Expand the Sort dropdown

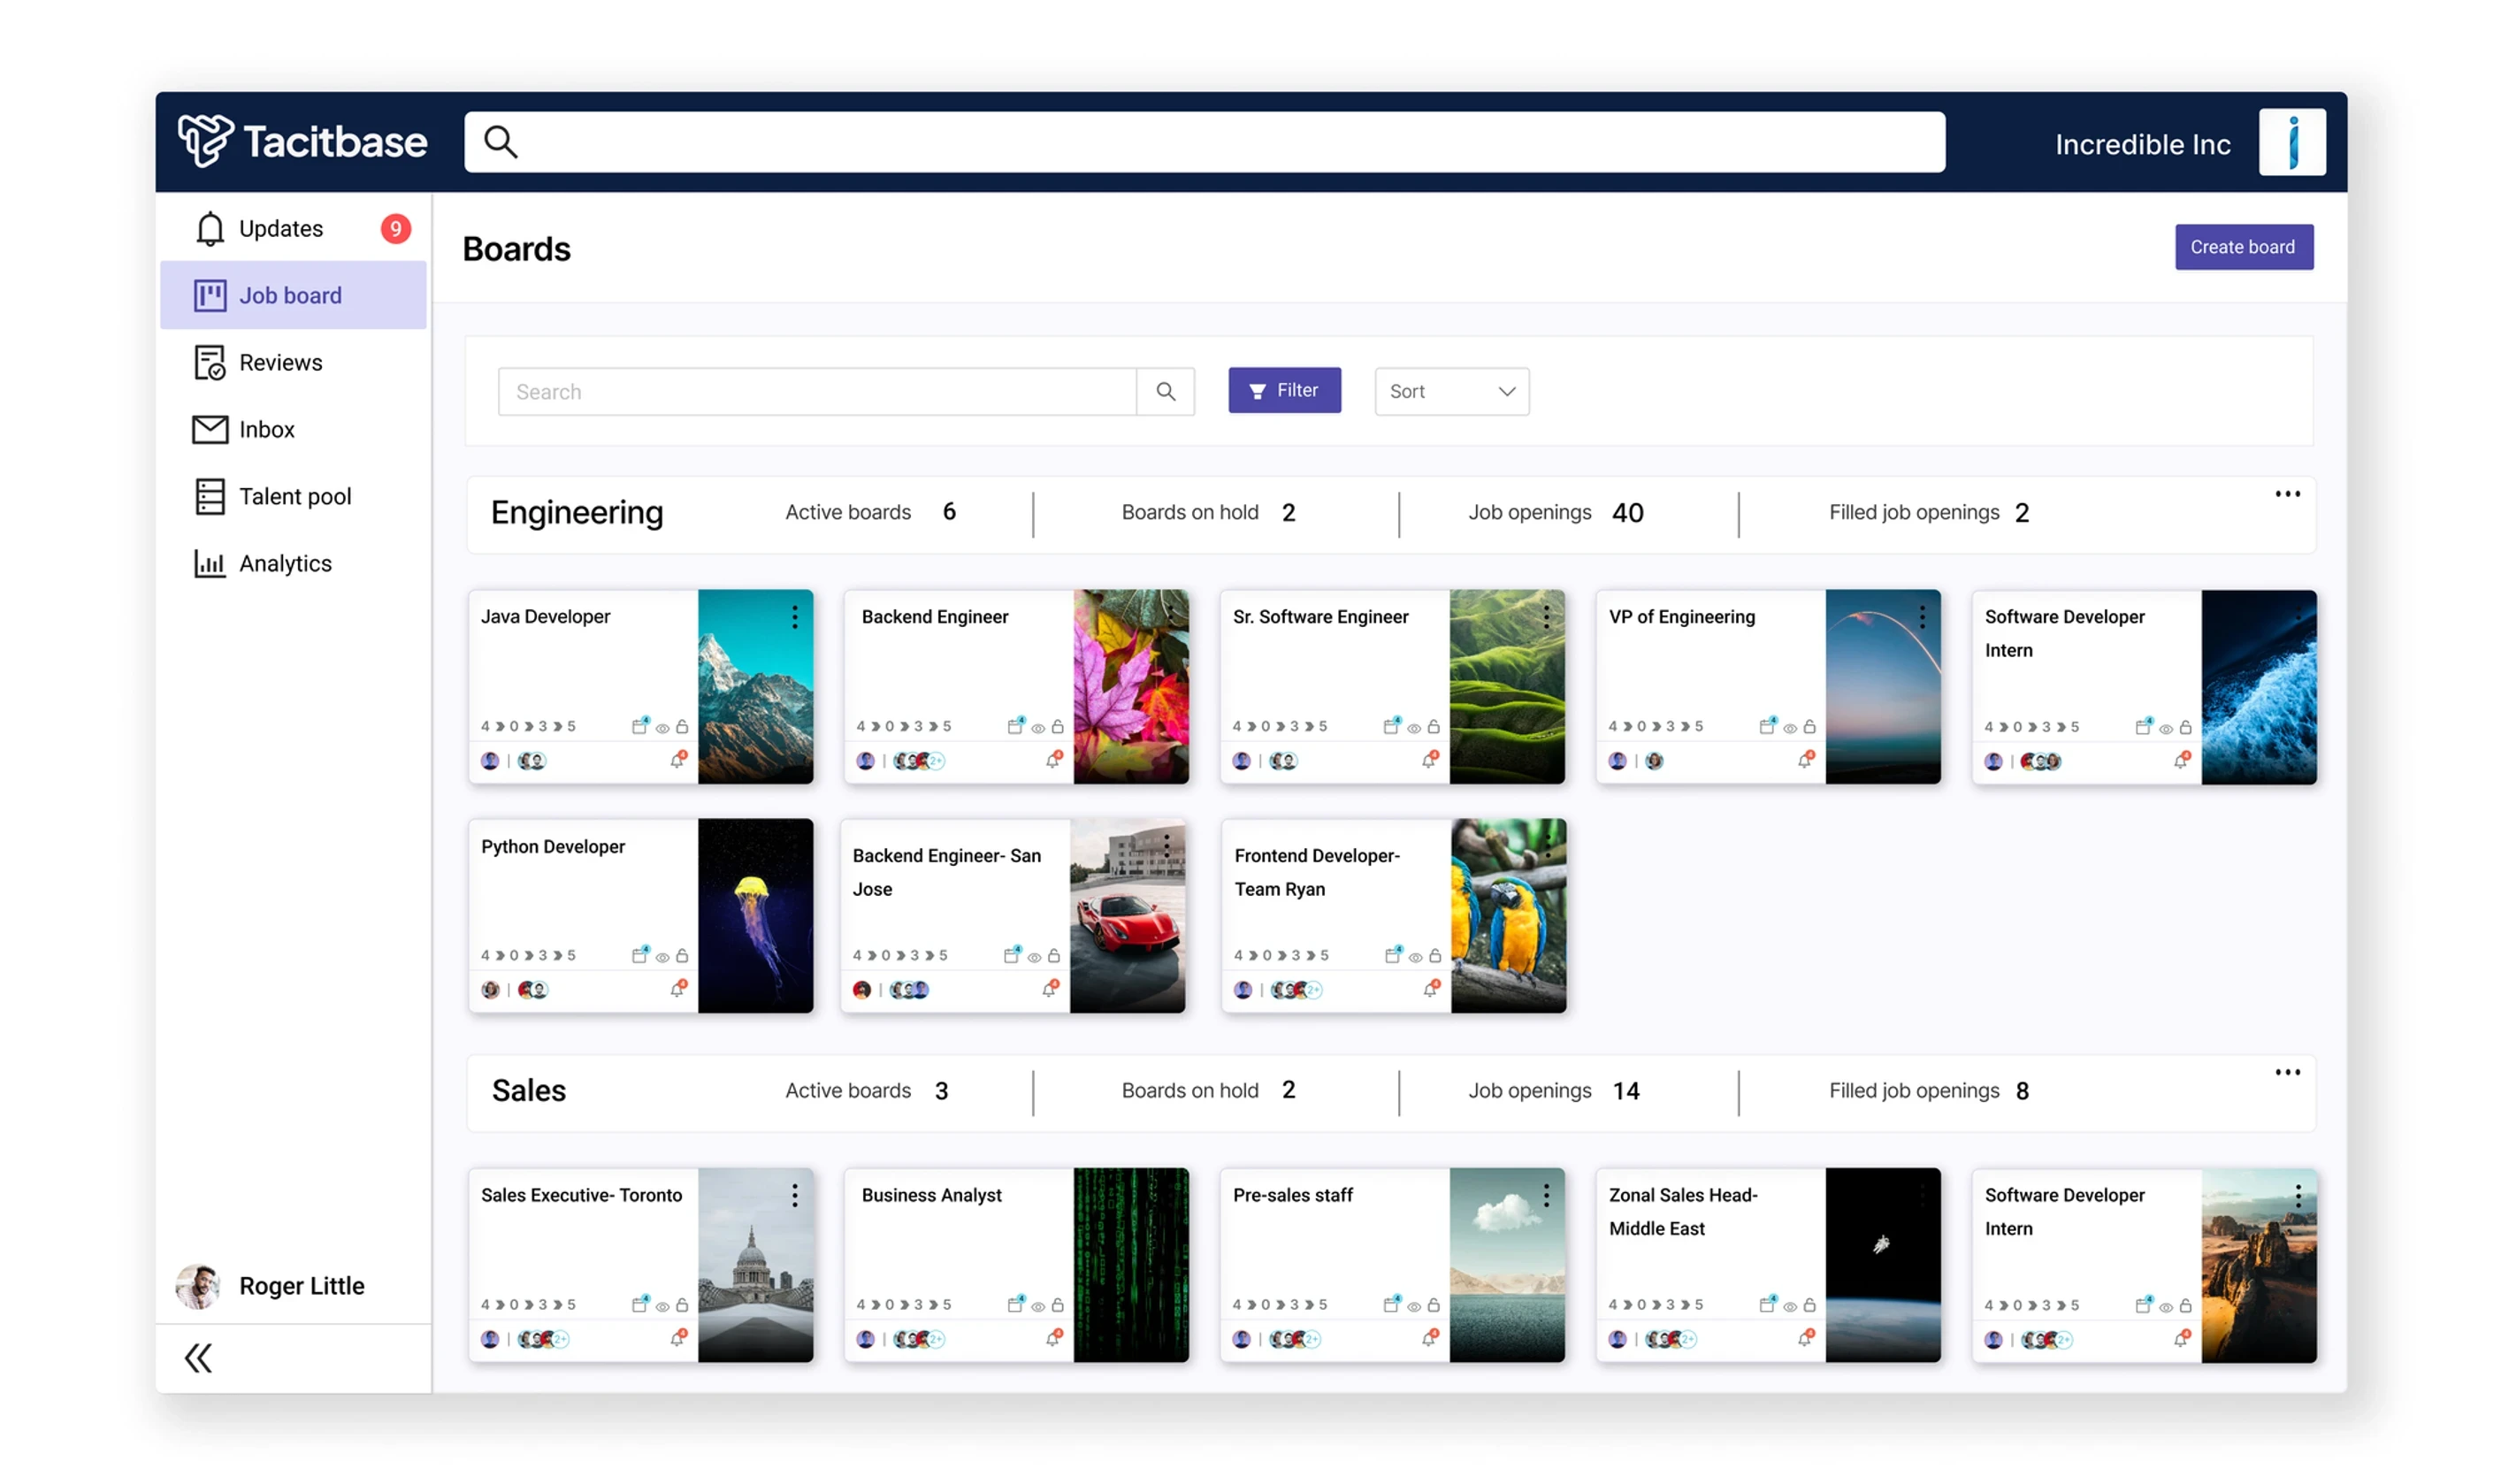coord(1450,390)
